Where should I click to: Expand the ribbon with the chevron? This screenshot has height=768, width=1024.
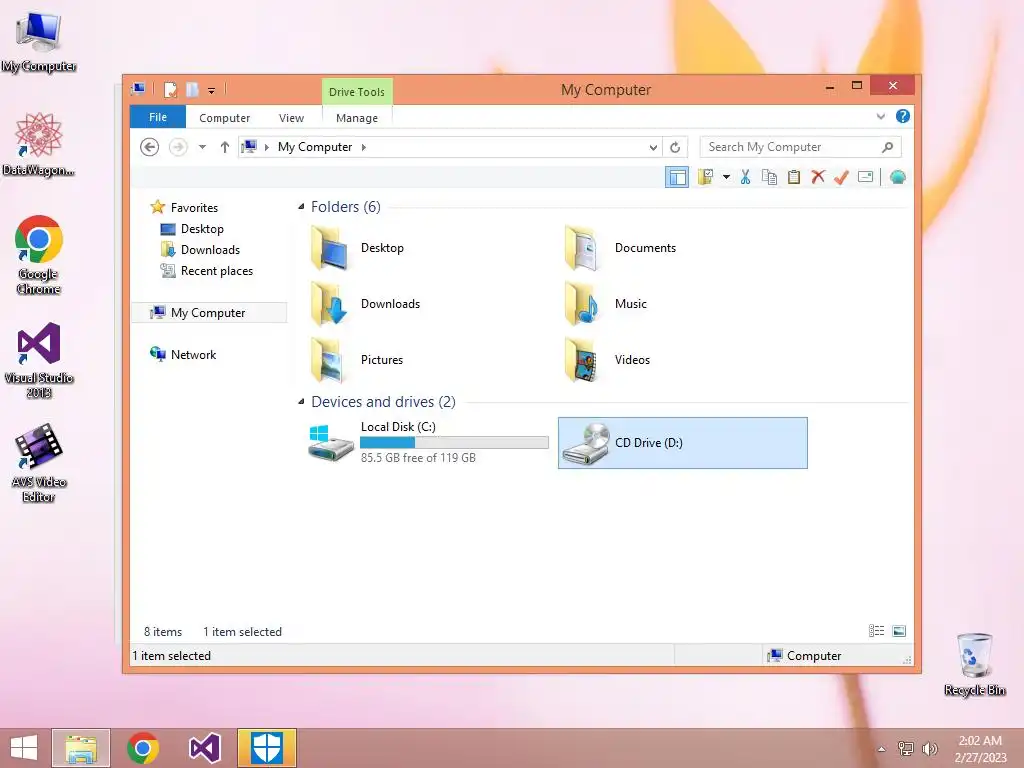pos(880,116)
